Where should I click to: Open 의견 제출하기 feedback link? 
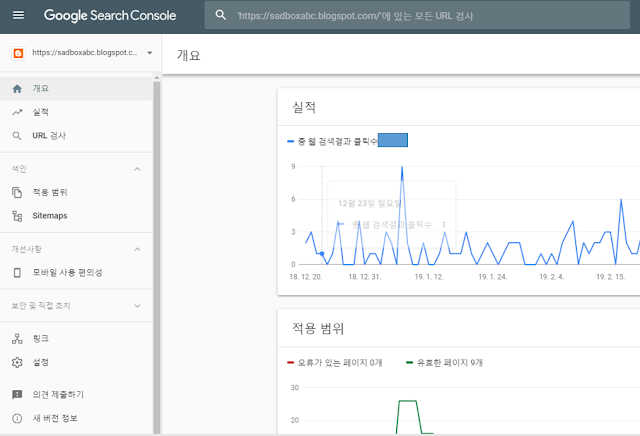point(76,394)
